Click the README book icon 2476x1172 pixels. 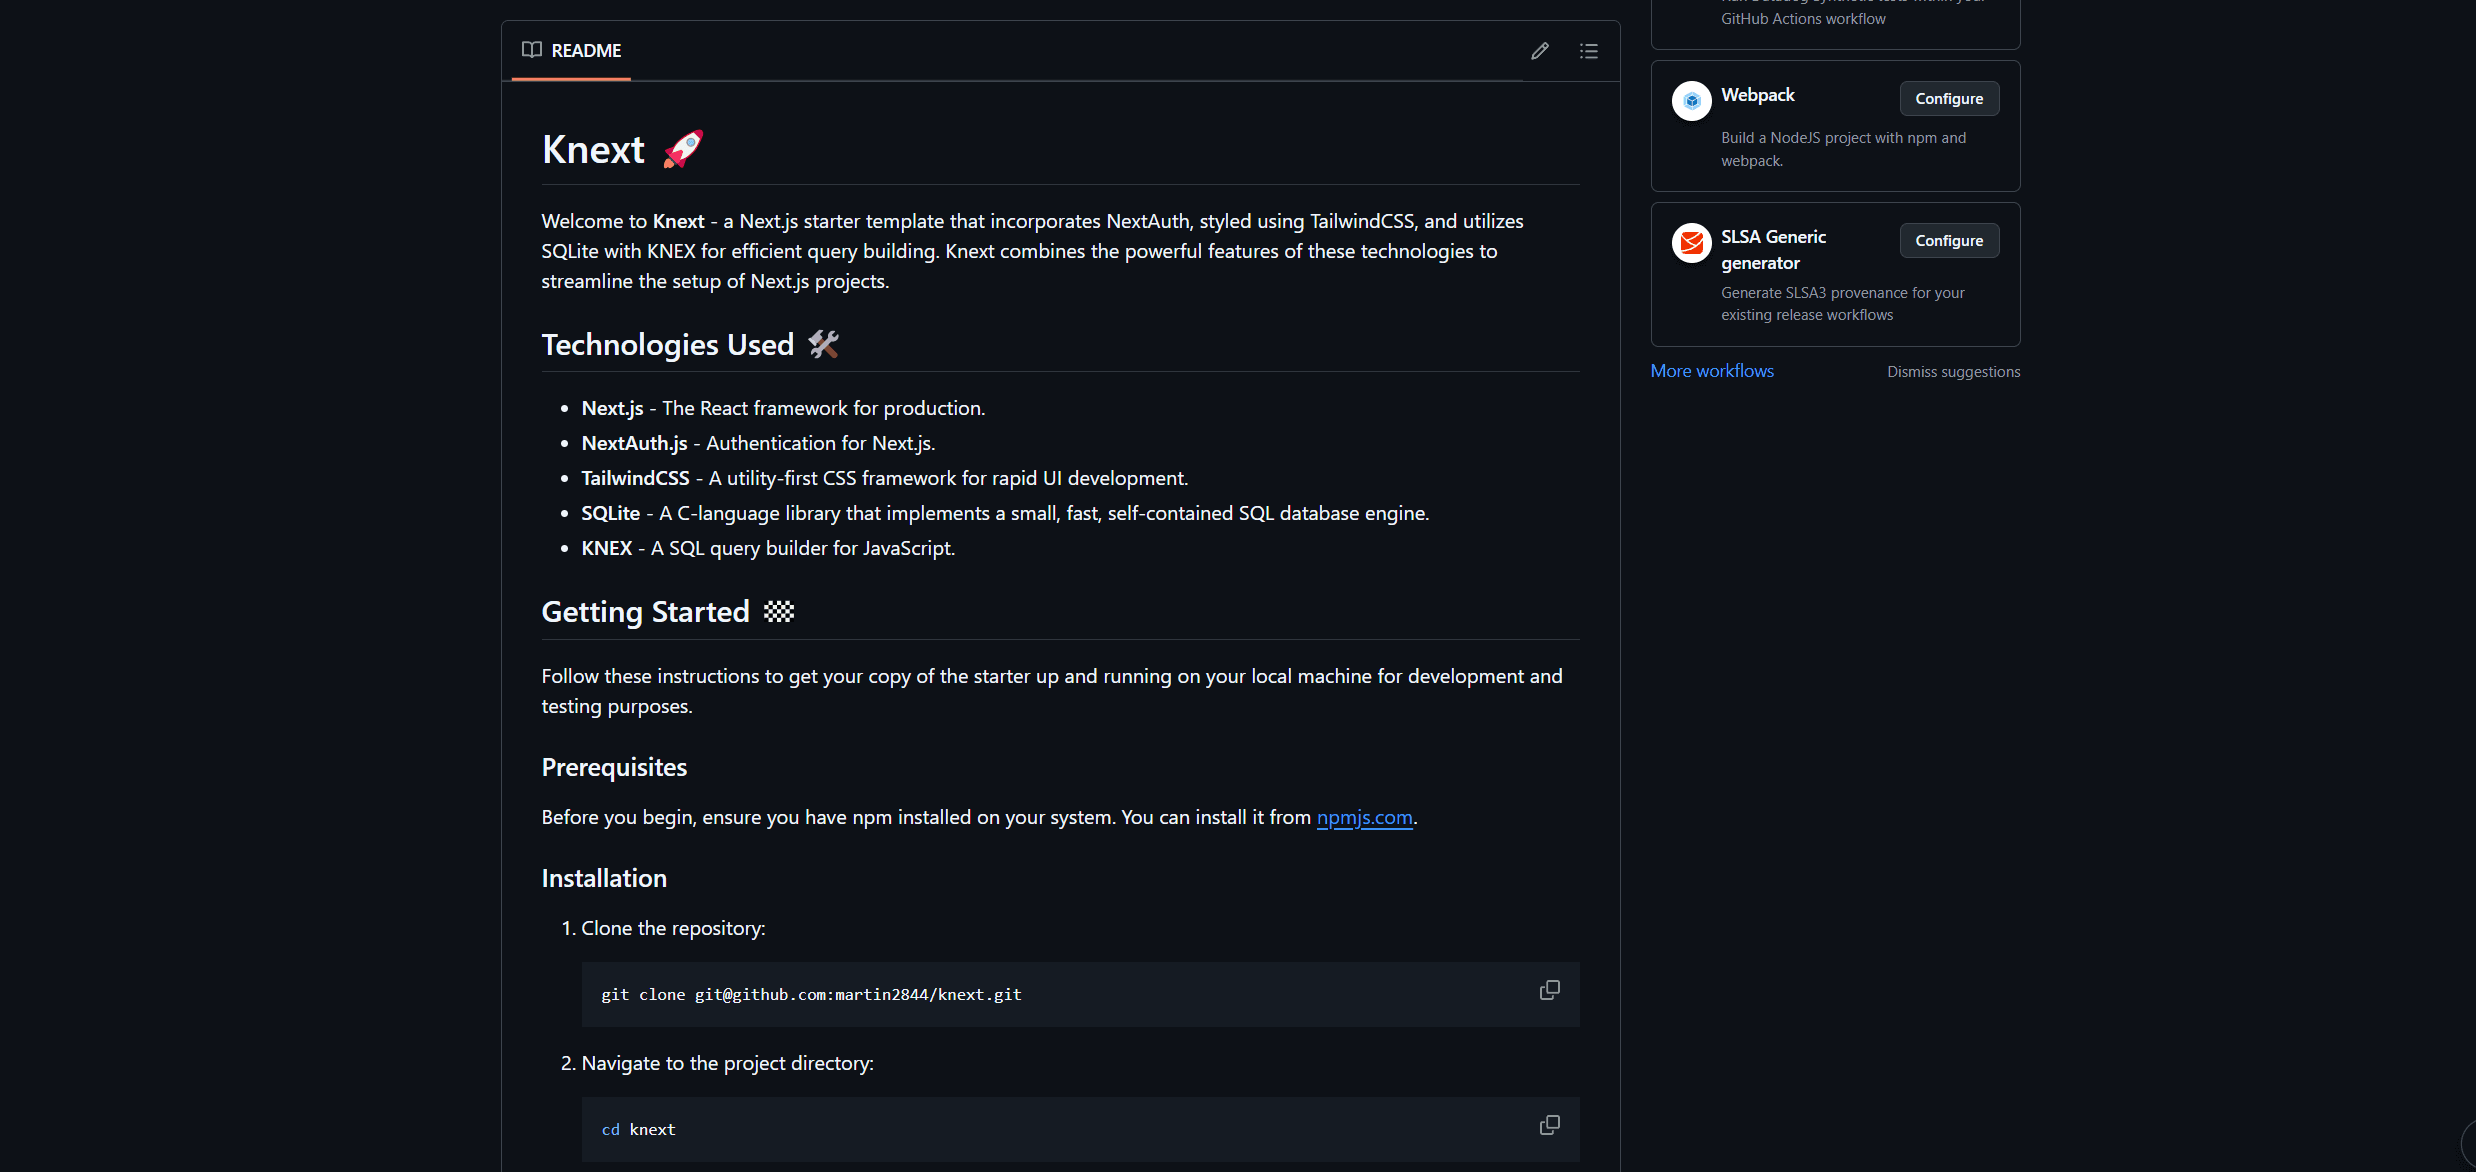[532, 50]
